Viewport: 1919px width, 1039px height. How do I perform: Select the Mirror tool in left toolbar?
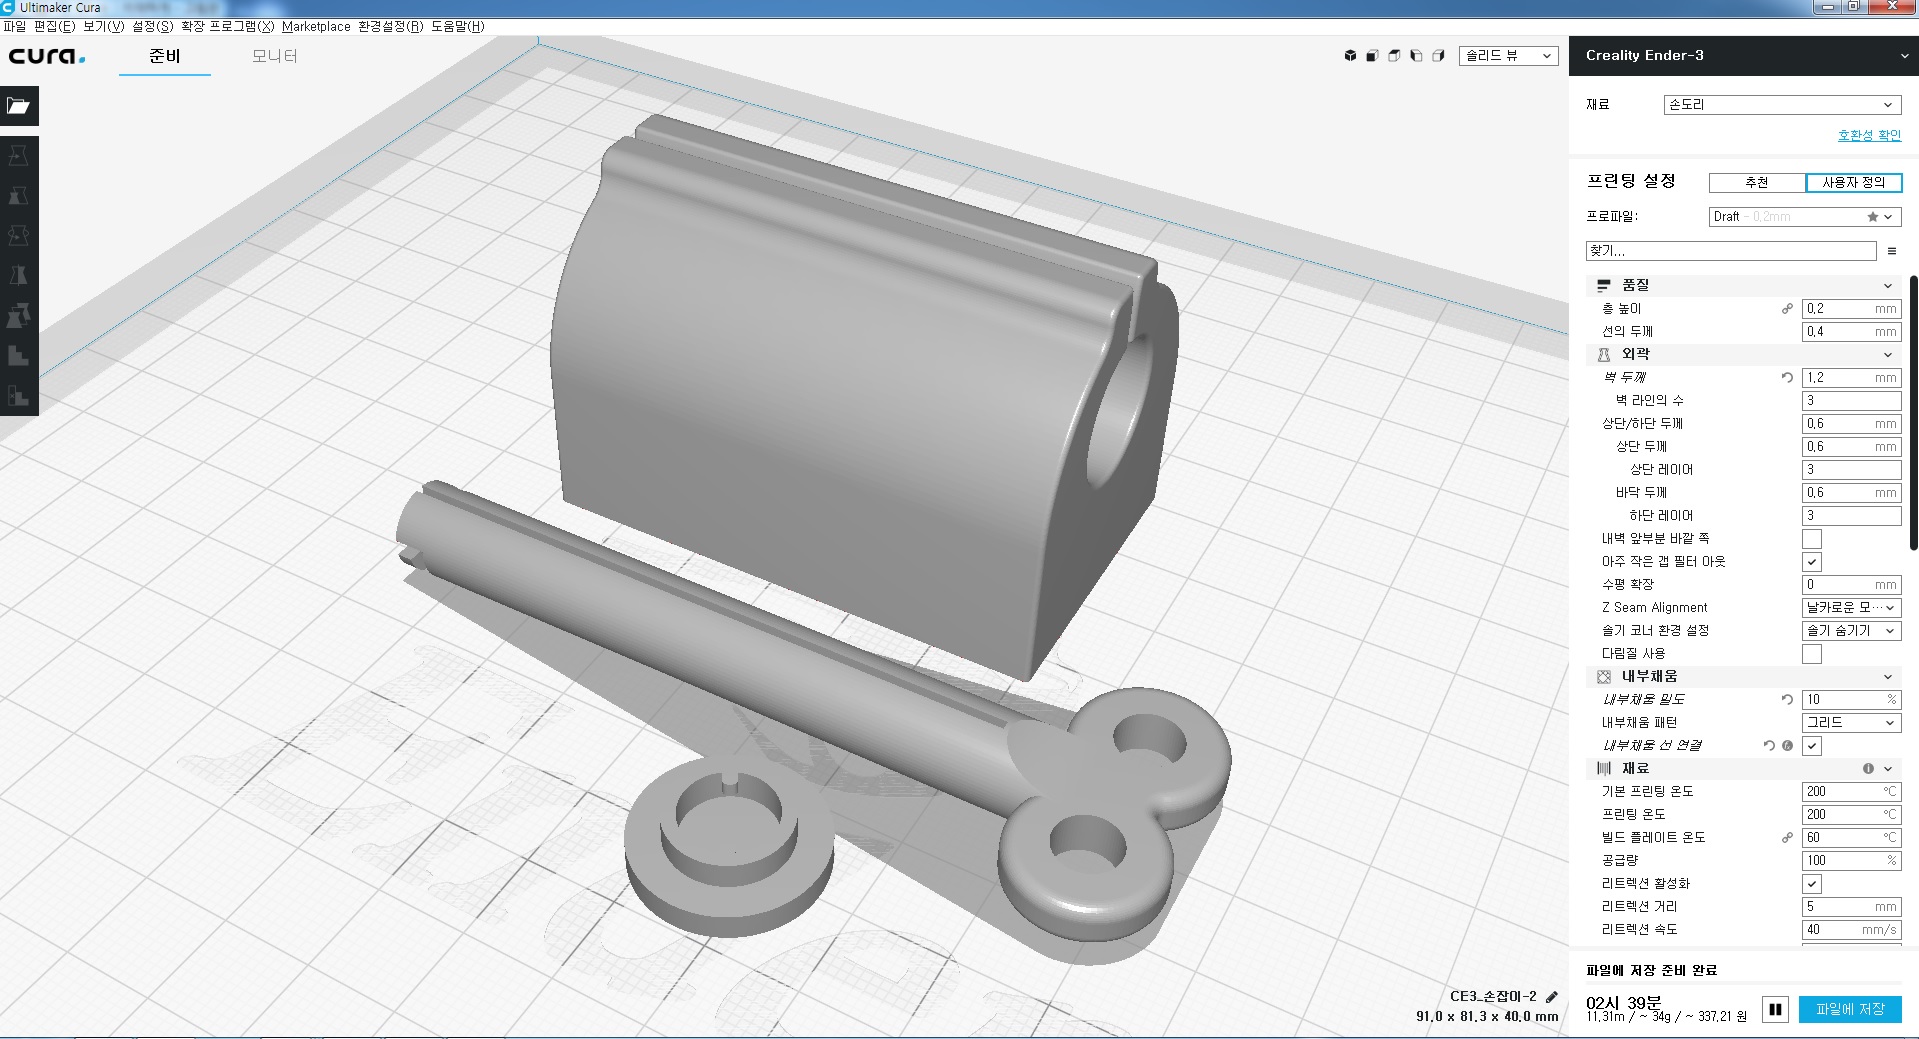tap(19, 276)
